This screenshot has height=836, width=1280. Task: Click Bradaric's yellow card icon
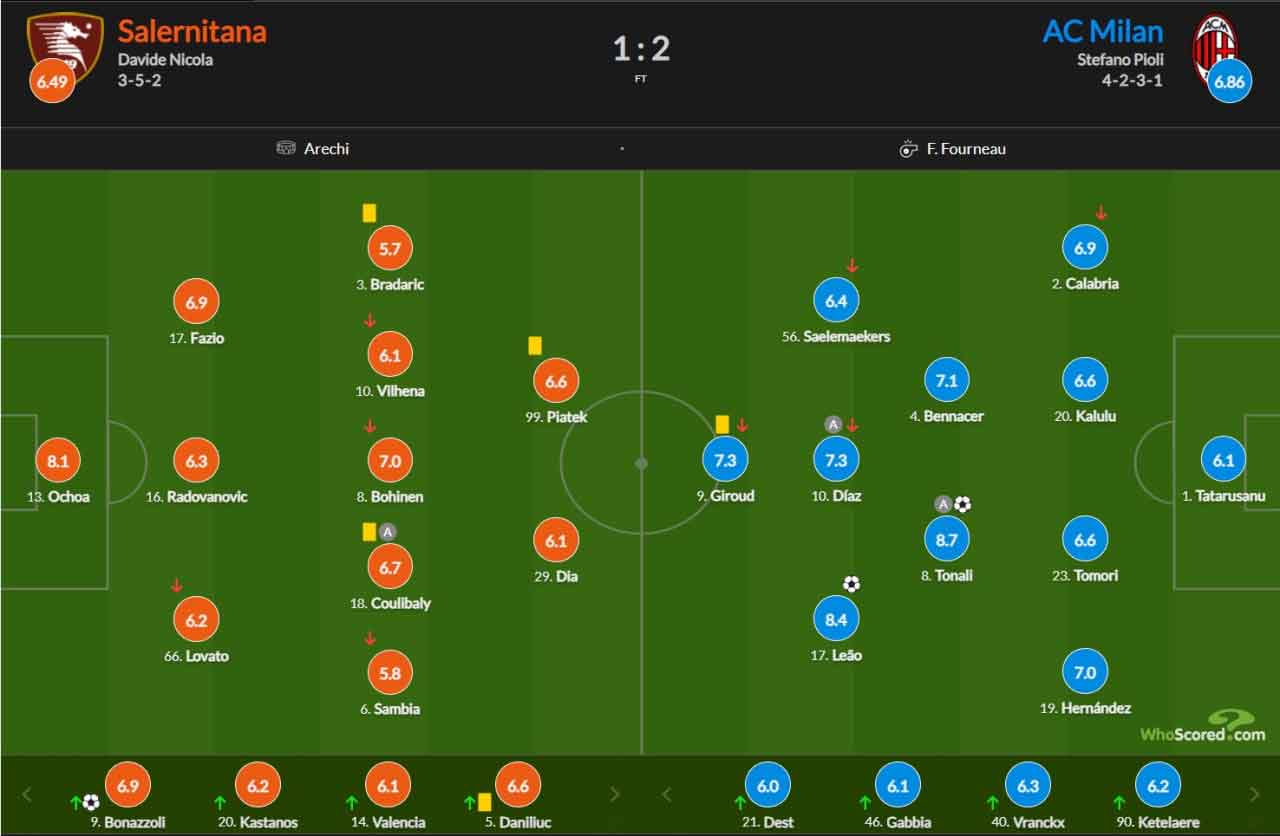click(369, 213)
